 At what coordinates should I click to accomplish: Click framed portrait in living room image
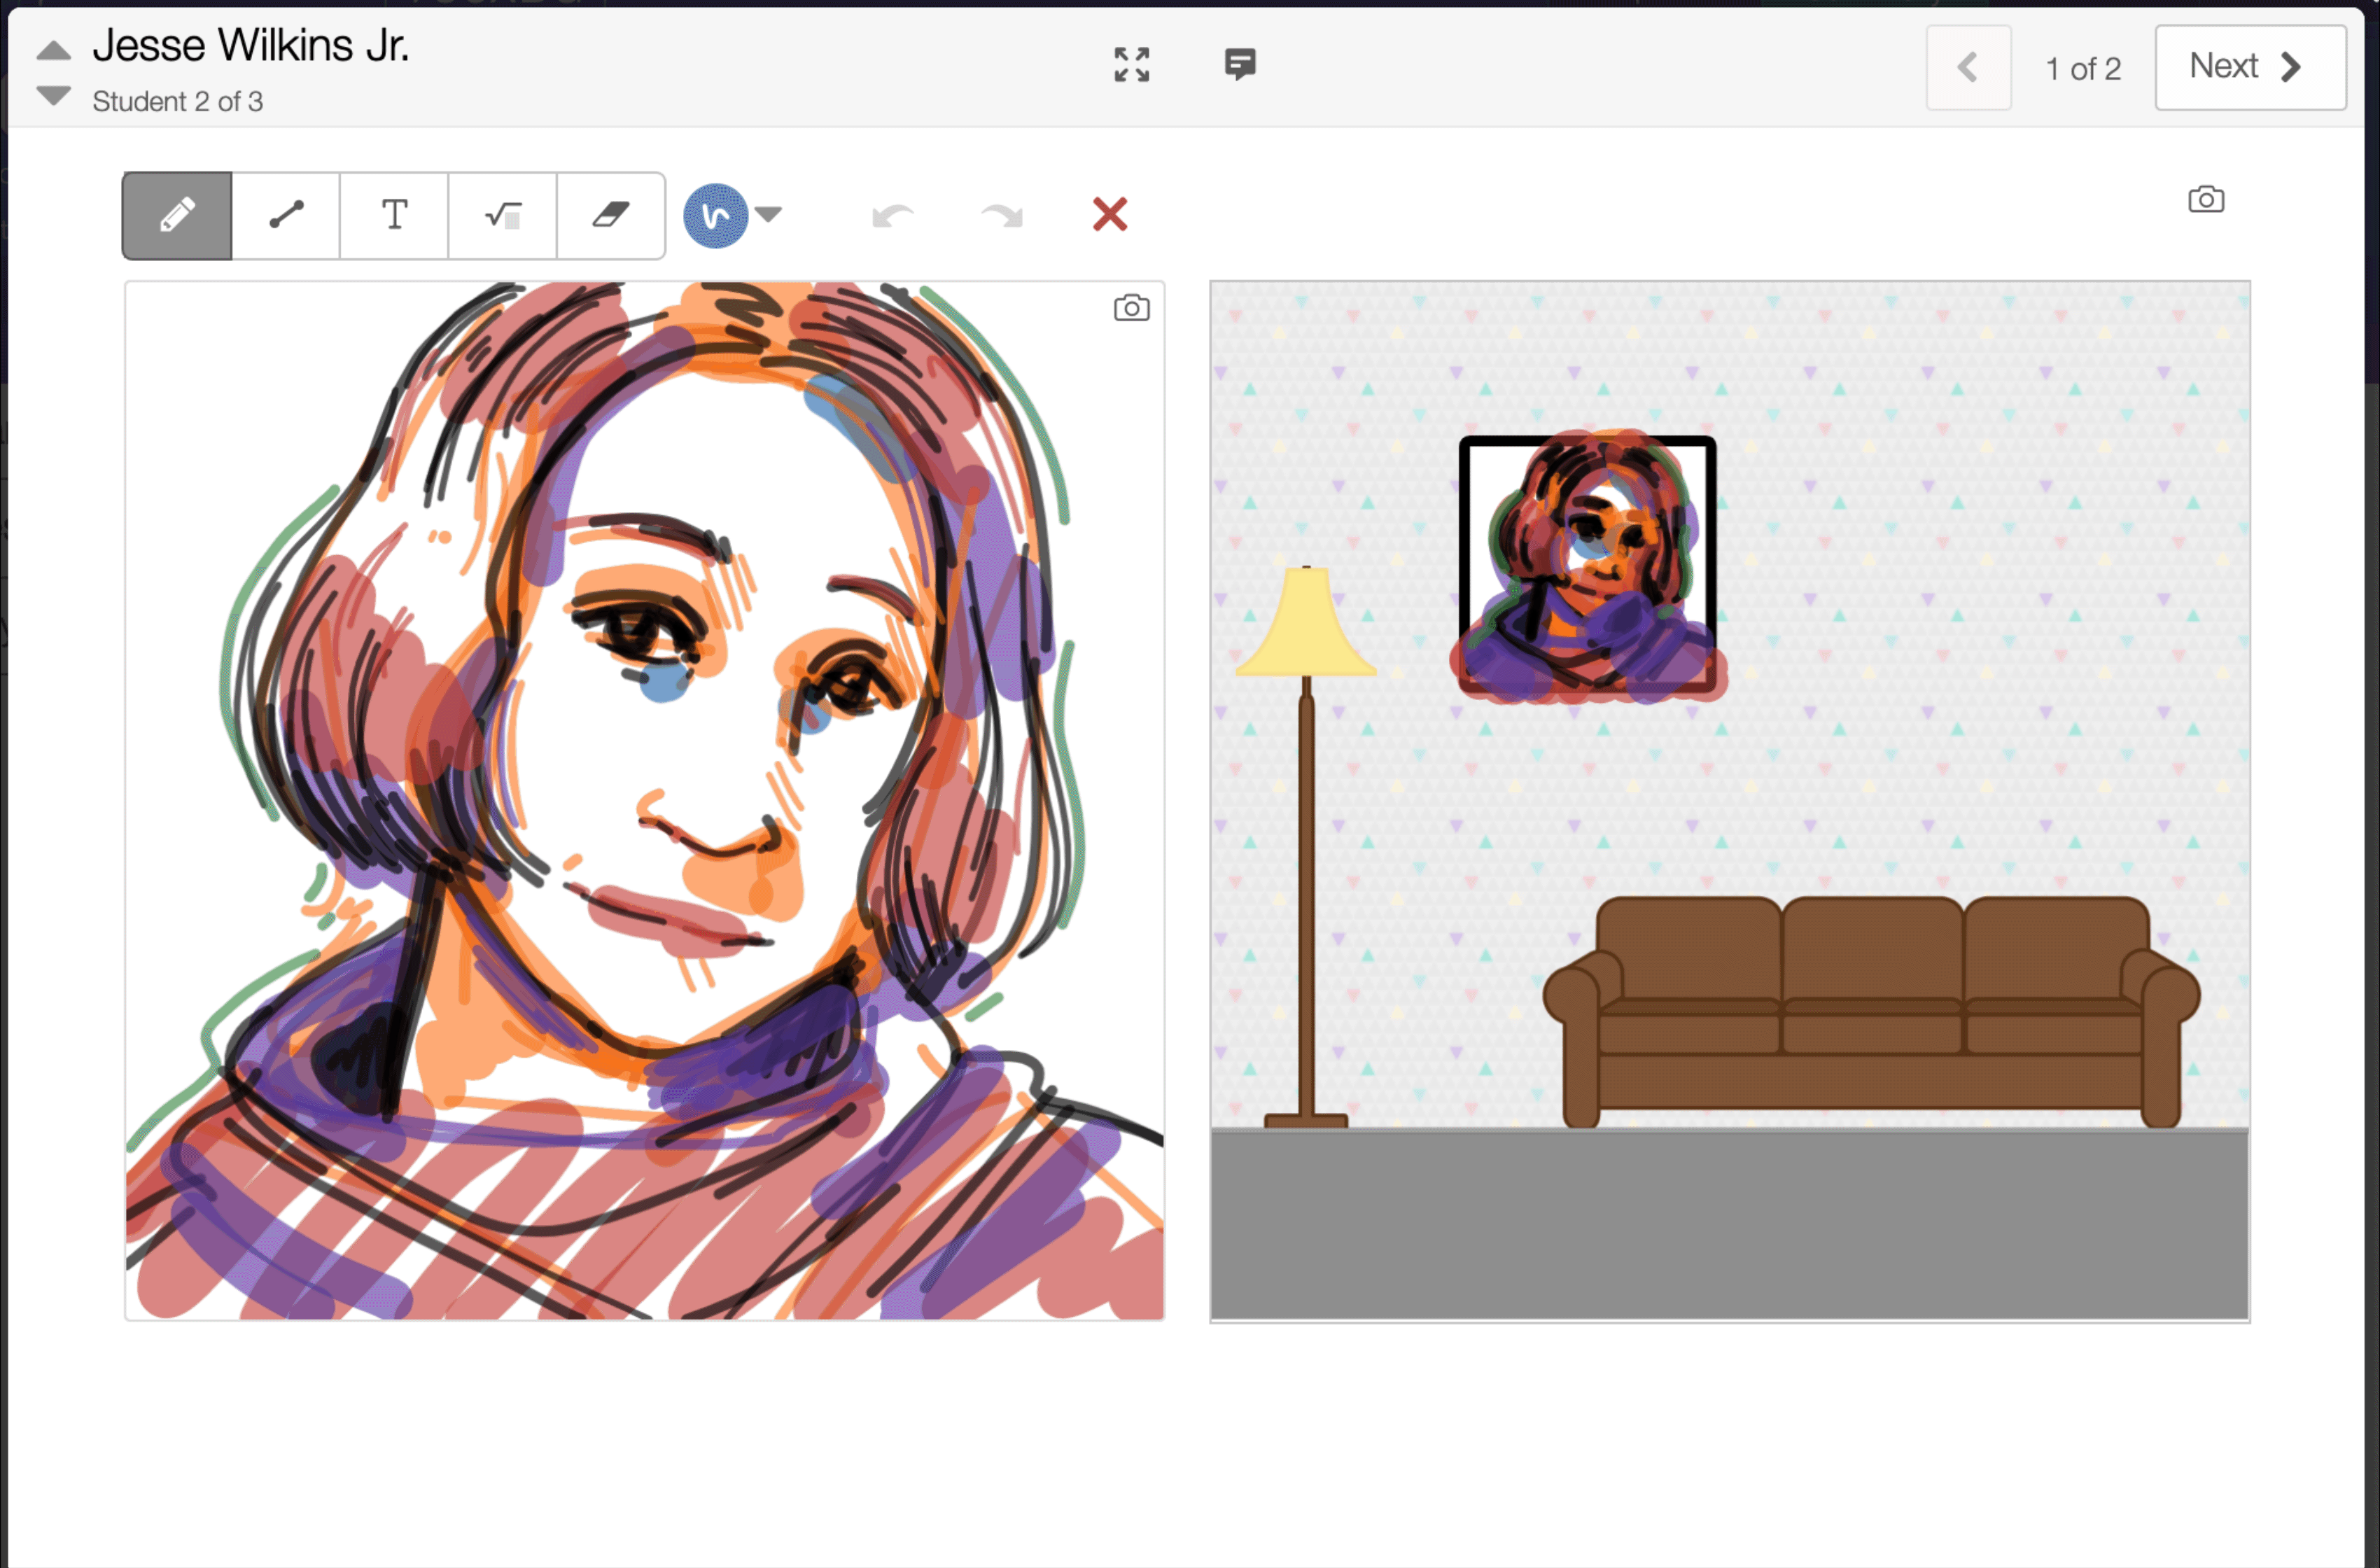pos(1587,565)
